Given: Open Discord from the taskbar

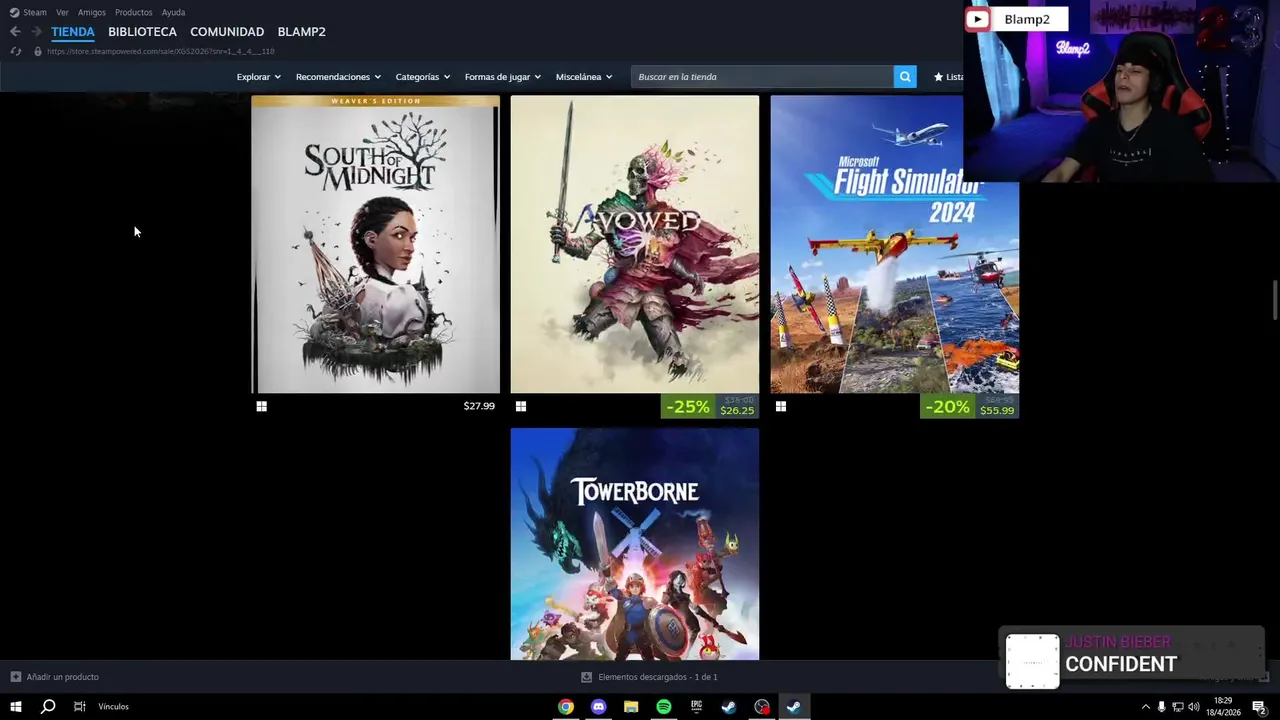Looking at the screenshot, I should coord(598,707).
